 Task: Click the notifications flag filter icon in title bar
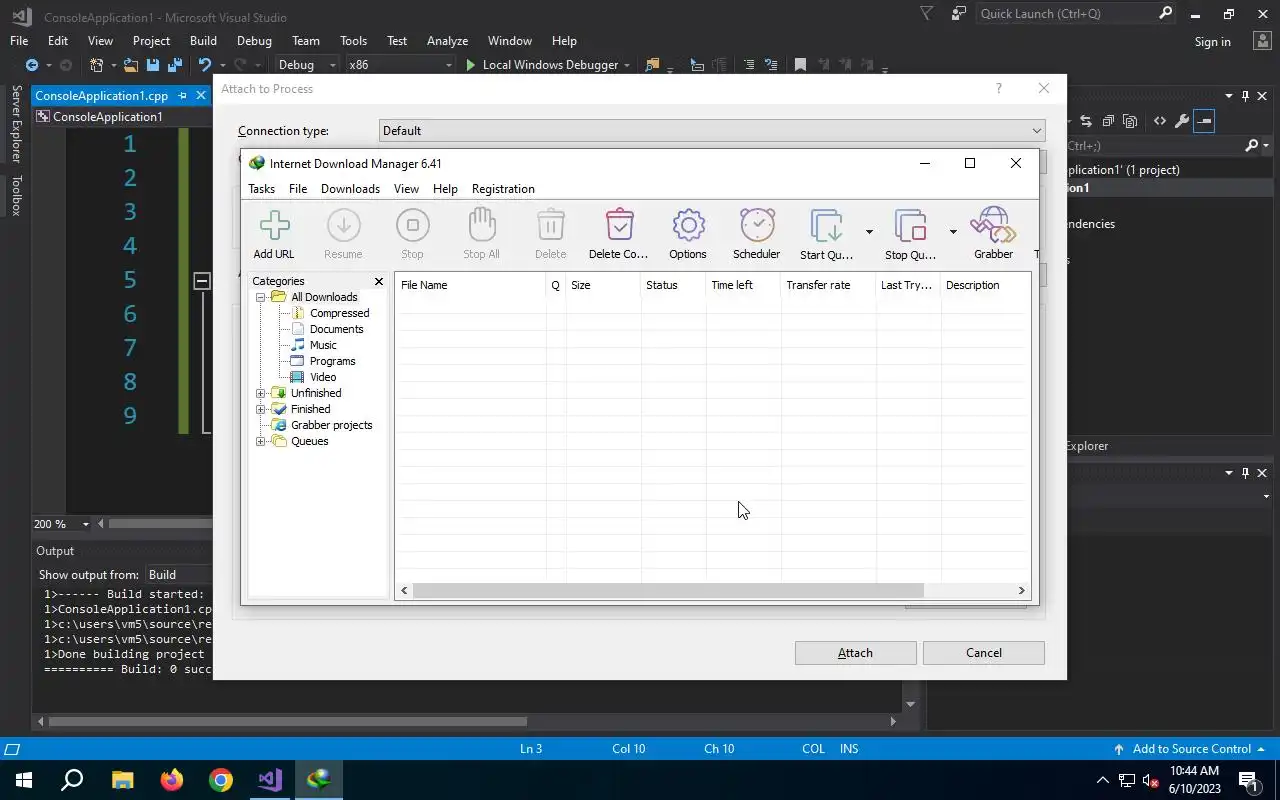pos(927,14)
